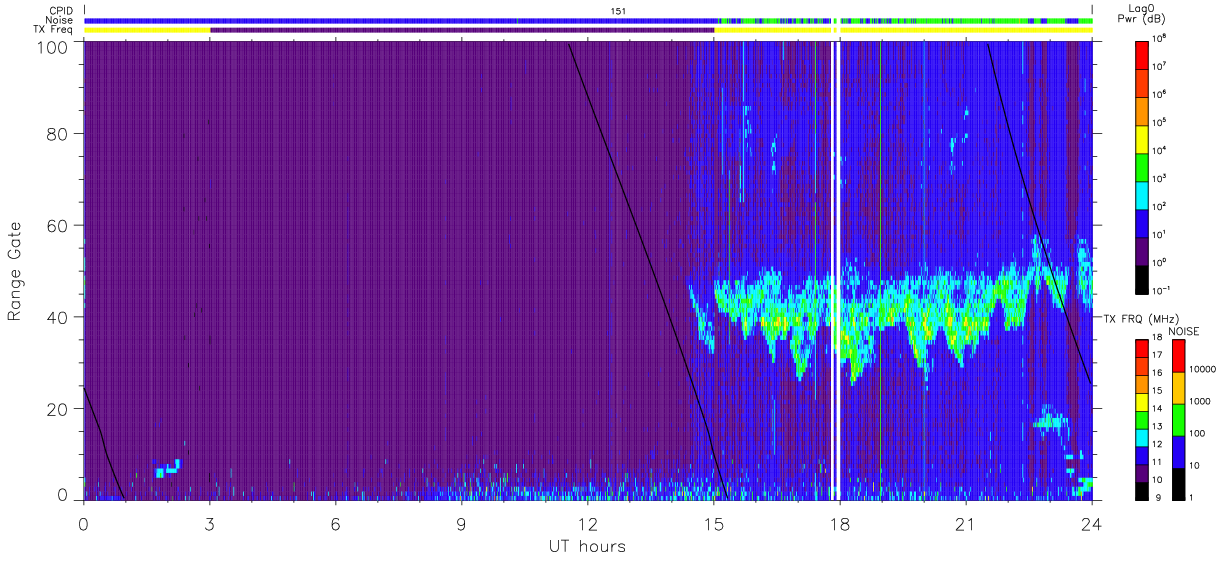Click x-axis tick label '6'
Image resolution: width=1228 pixels, height=567 pixels.
click(x=335, y=524)
